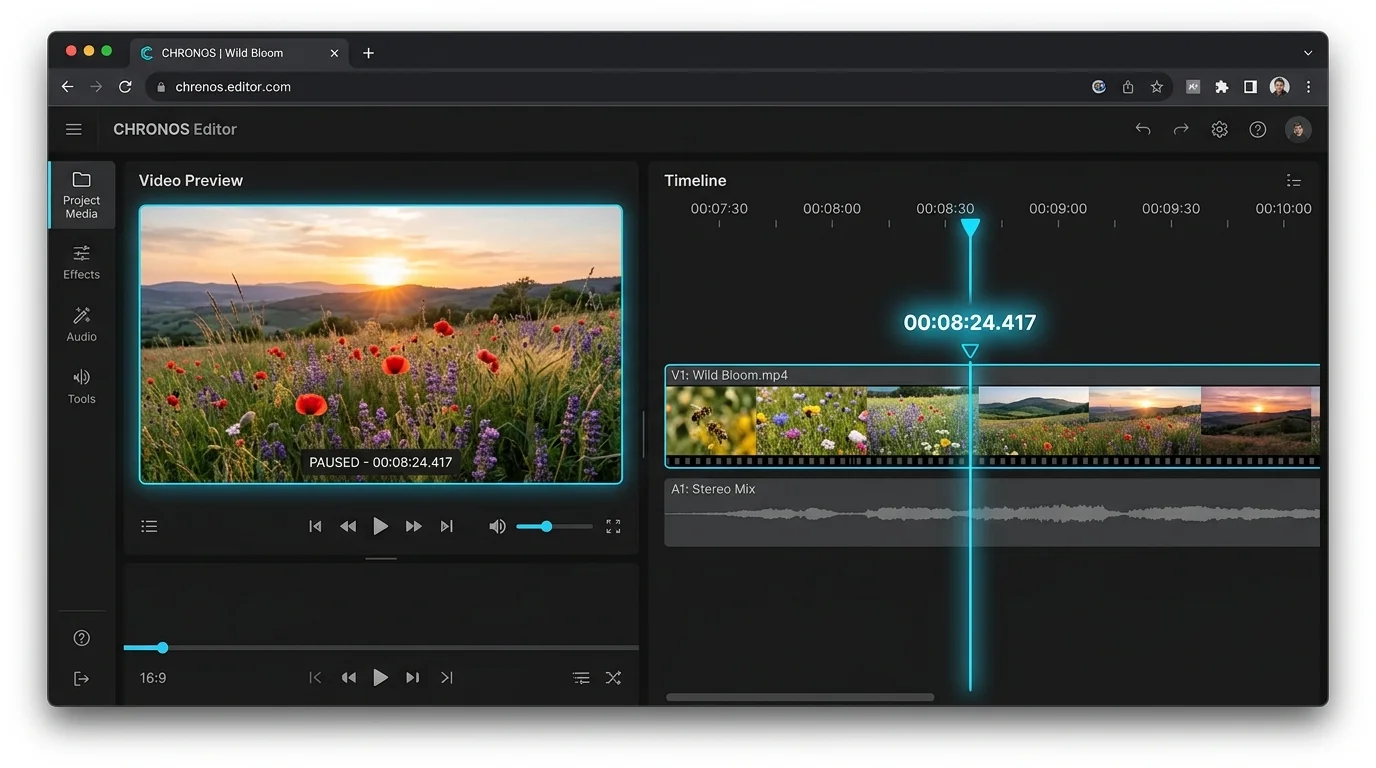Open the Tools panel in sidebar

coord(81,387)
